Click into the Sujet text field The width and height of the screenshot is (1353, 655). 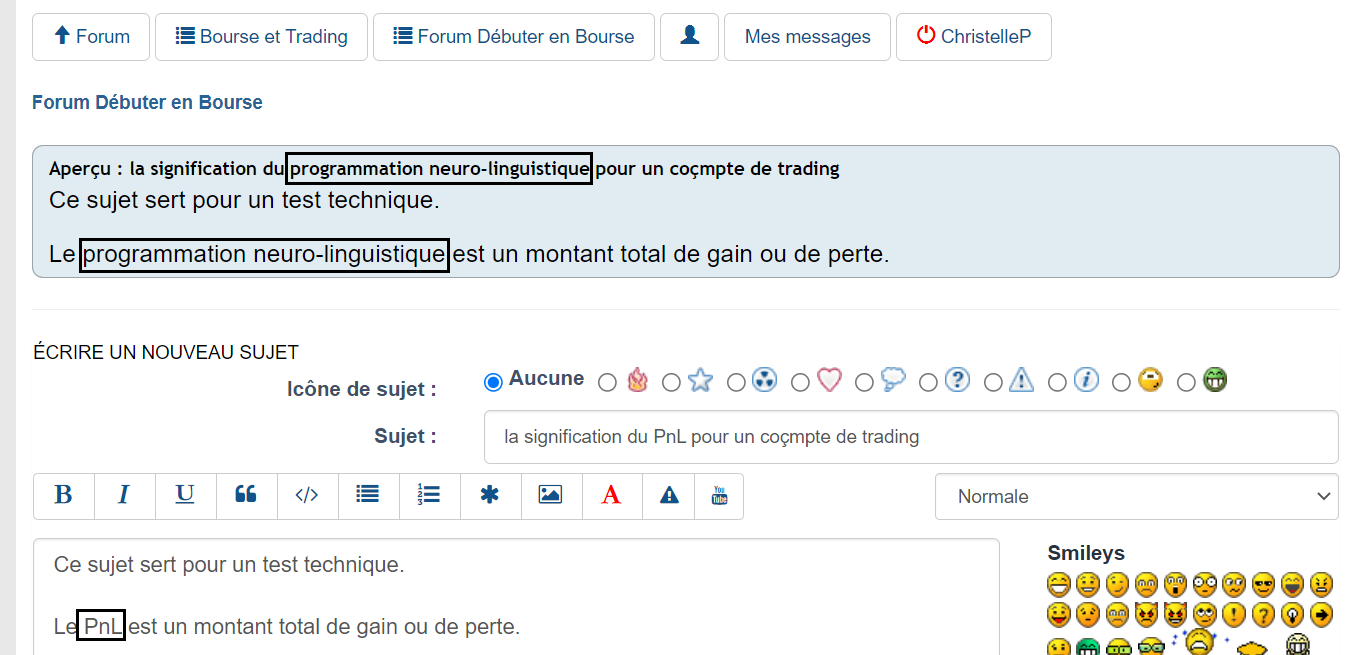tap(910, 437)
